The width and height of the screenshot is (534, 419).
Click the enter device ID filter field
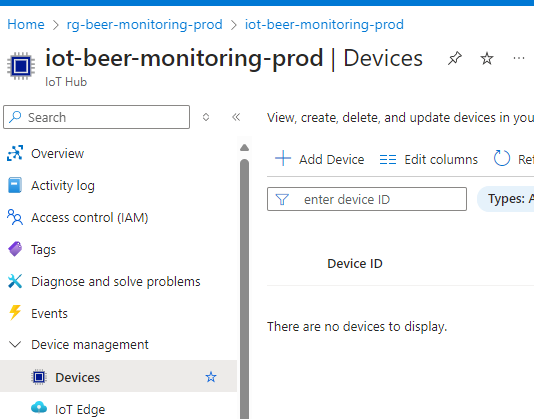[367, 199]
